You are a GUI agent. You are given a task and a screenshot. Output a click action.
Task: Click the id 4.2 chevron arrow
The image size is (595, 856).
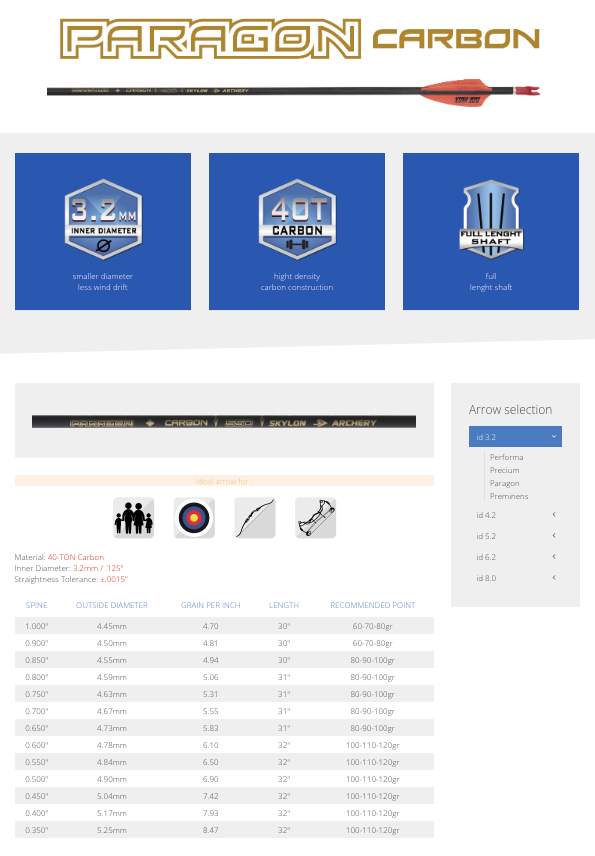(554, 514)
